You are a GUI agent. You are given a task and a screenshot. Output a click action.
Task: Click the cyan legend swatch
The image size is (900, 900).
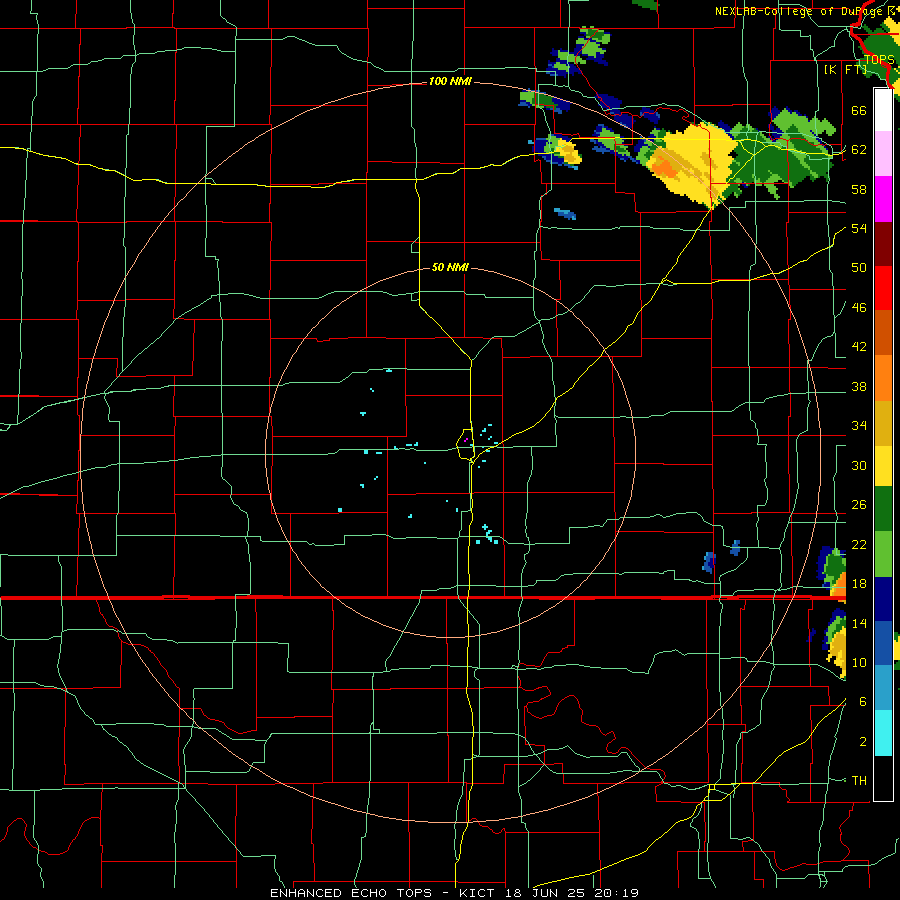point(883,733)
